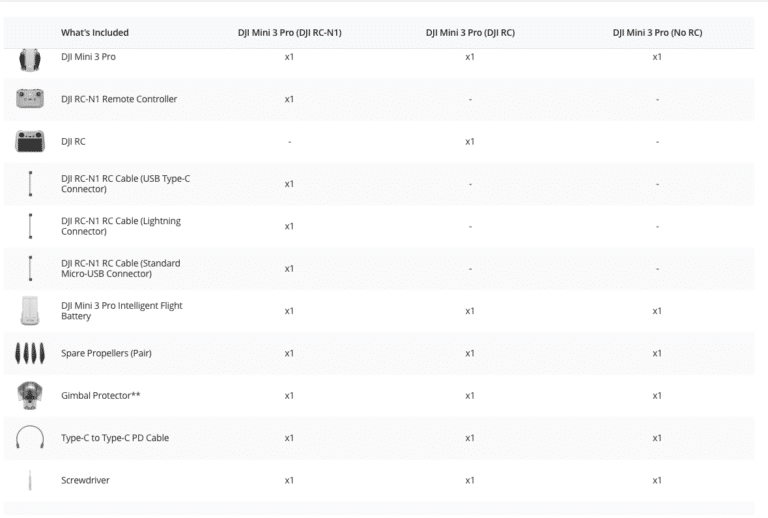Click the DJI Mini 3 Pro drone icon
Screen dimensions: 768x518
(x=30, y=59)
